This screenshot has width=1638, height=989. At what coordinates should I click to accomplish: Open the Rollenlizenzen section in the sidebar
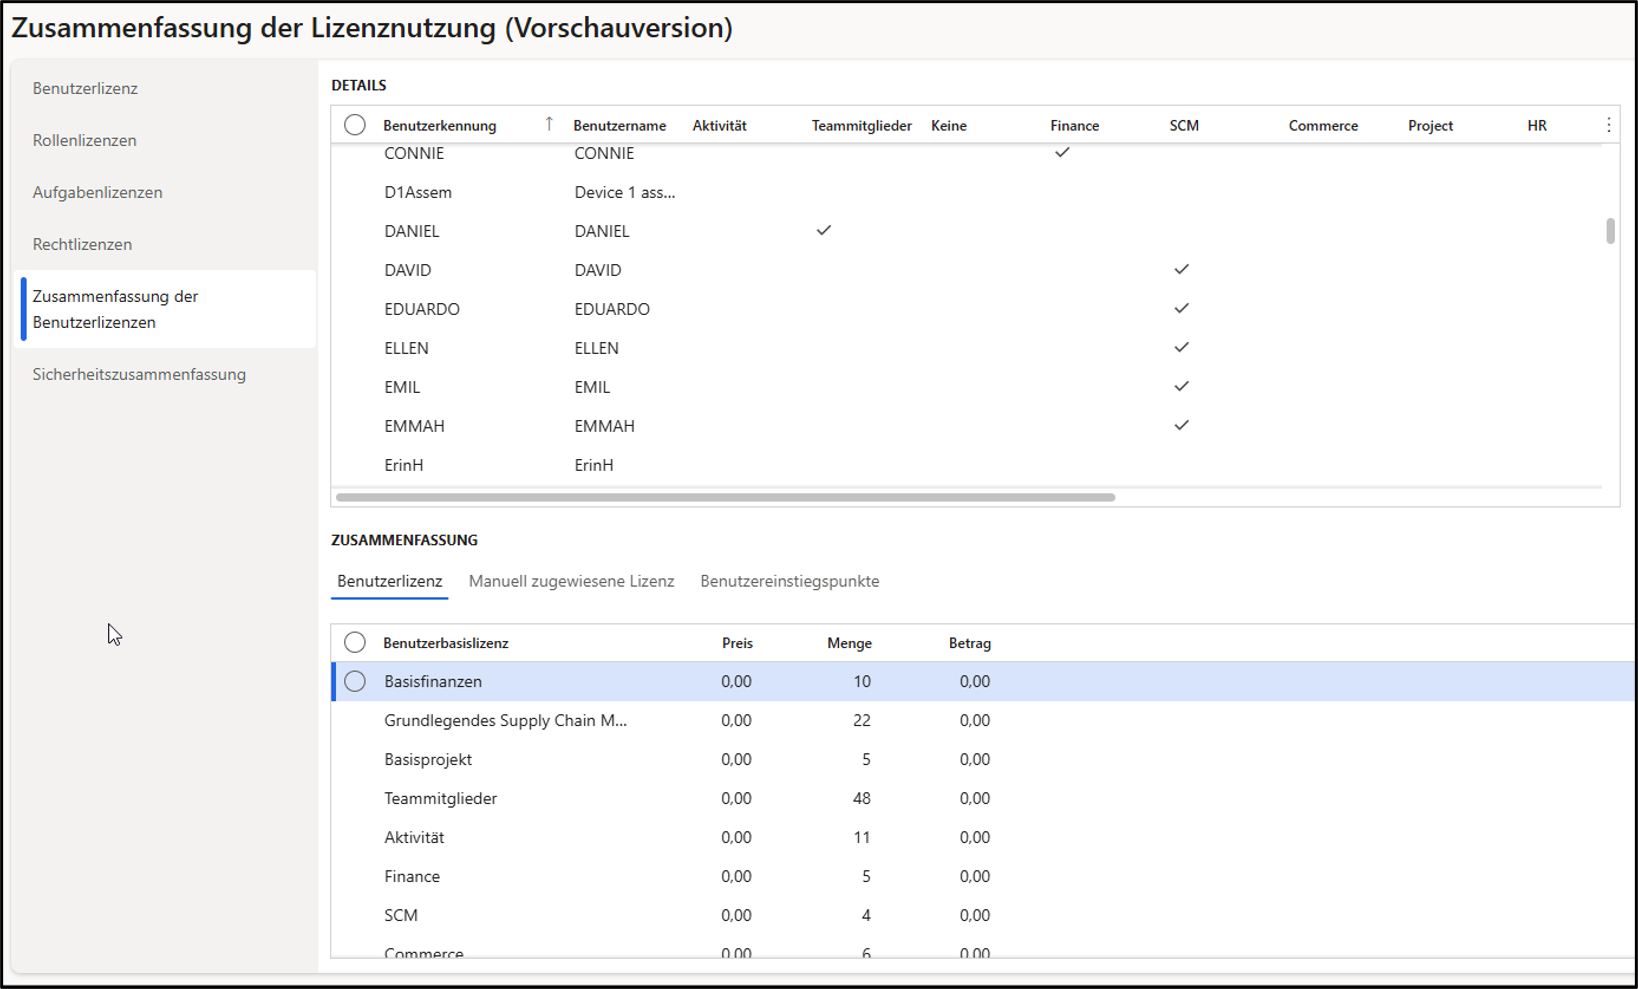tap(85, 140)
